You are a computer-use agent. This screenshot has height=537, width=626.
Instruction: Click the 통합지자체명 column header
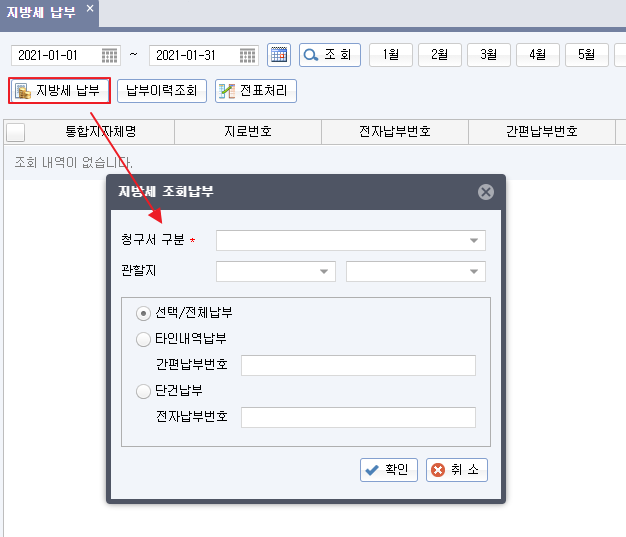tap(101, 131)
